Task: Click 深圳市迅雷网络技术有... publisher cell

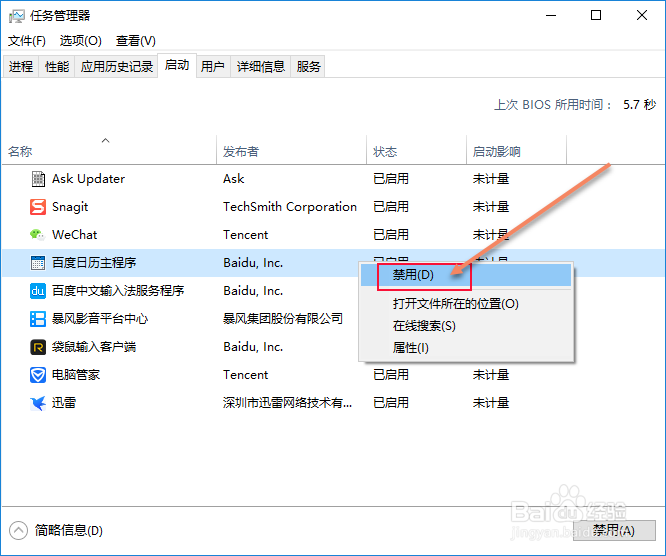Action: [288, 403]
